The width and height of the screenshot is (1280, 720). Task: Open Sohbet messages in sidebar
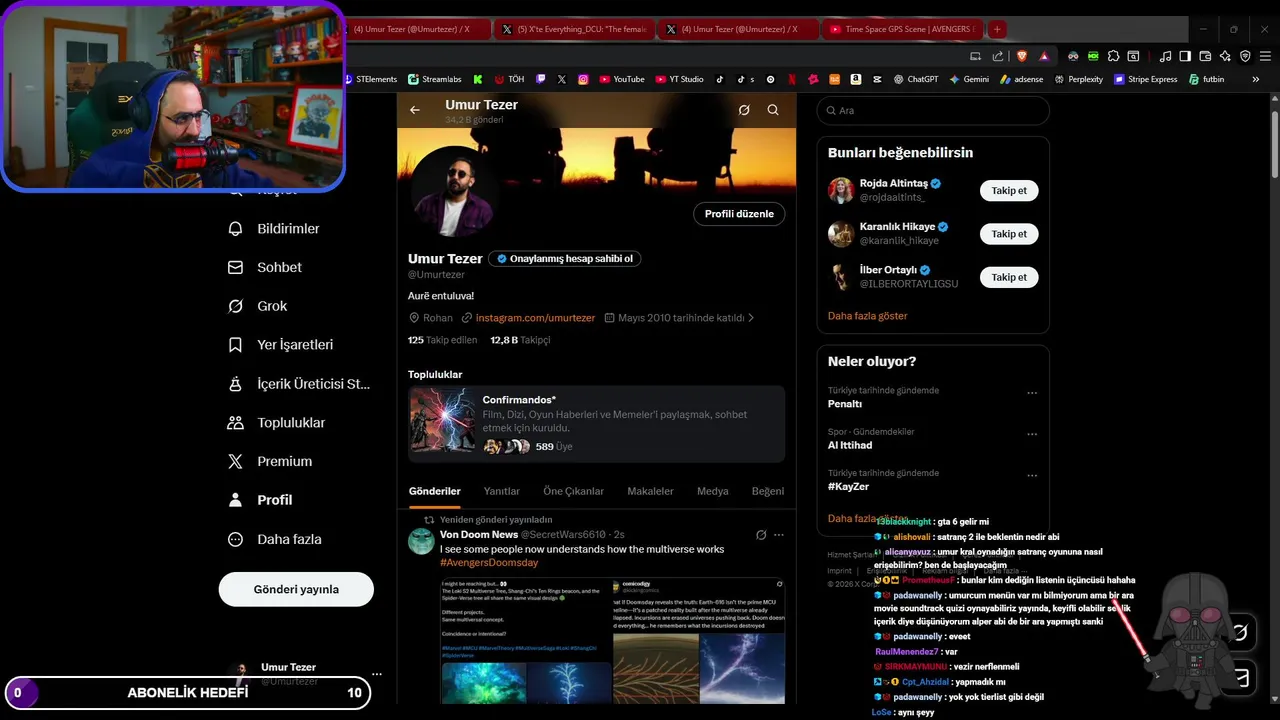coord(265,267)
